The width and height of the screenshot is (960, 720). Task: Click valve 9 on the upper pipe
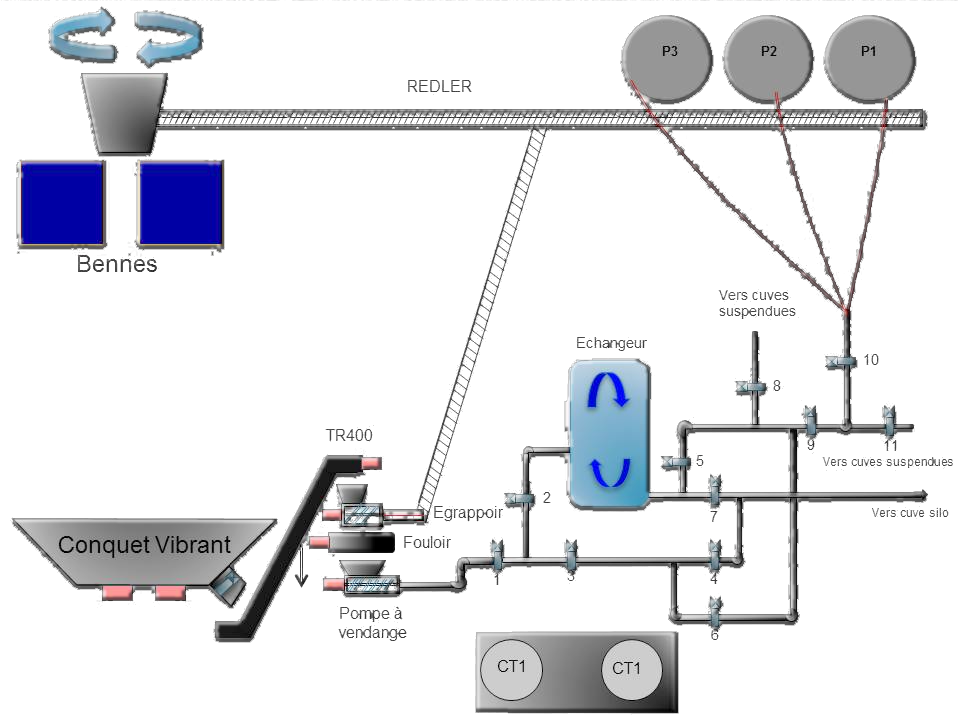tap(810, 421)
